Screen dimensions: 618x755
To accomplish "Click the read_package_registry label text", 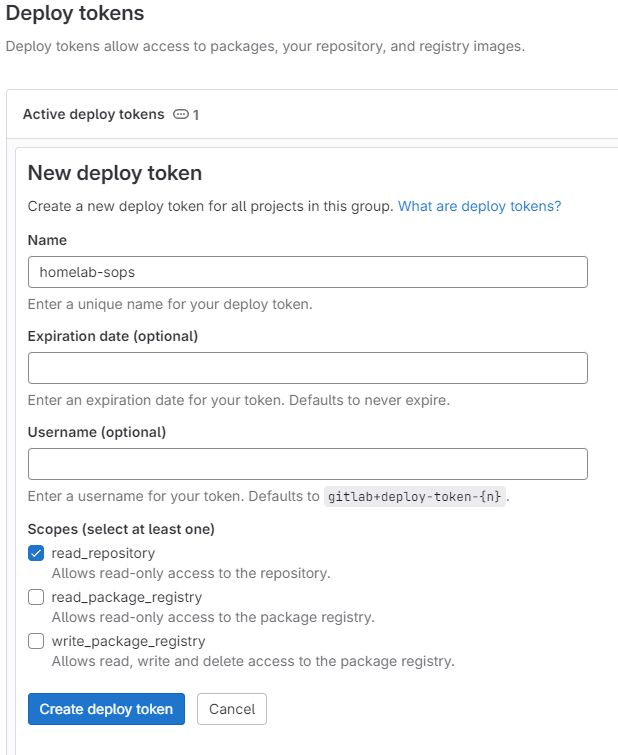I will pyautogui.click(x=126, y=597).
